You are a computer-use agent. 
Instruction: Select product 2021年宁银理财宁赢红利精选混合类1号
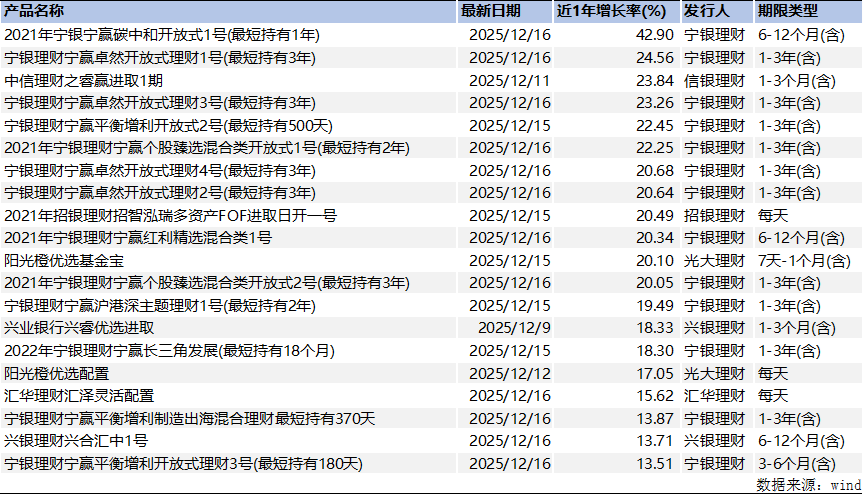(x=138, y=238)
